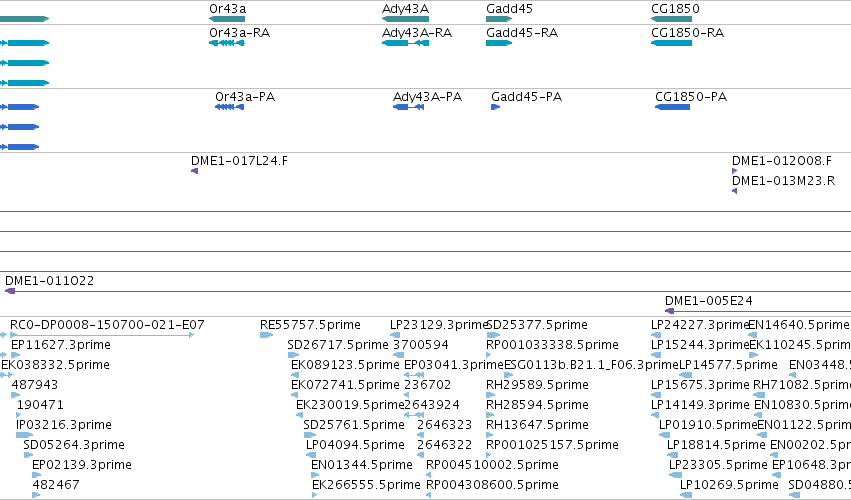Click the EN01344.5prime label

[362, 465]
